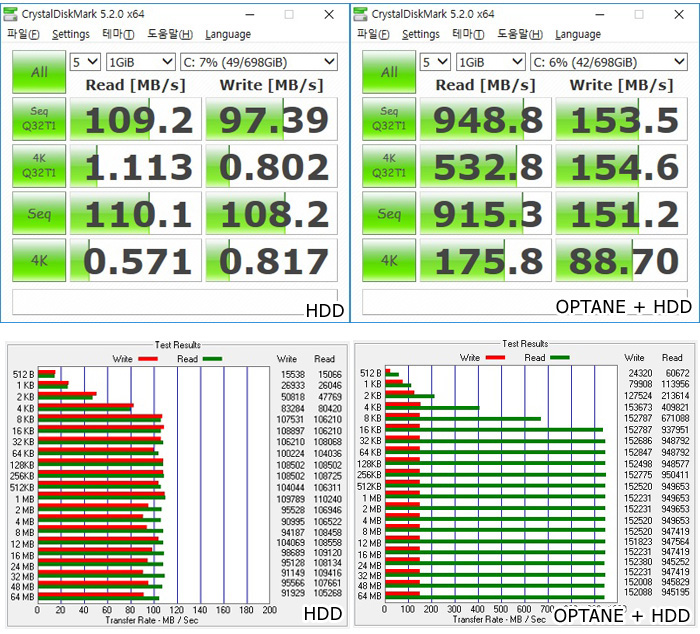Run Seq test in OPTANE + HDD window
Viewport: 700px width, 634px height.
(x=389, y=213)
